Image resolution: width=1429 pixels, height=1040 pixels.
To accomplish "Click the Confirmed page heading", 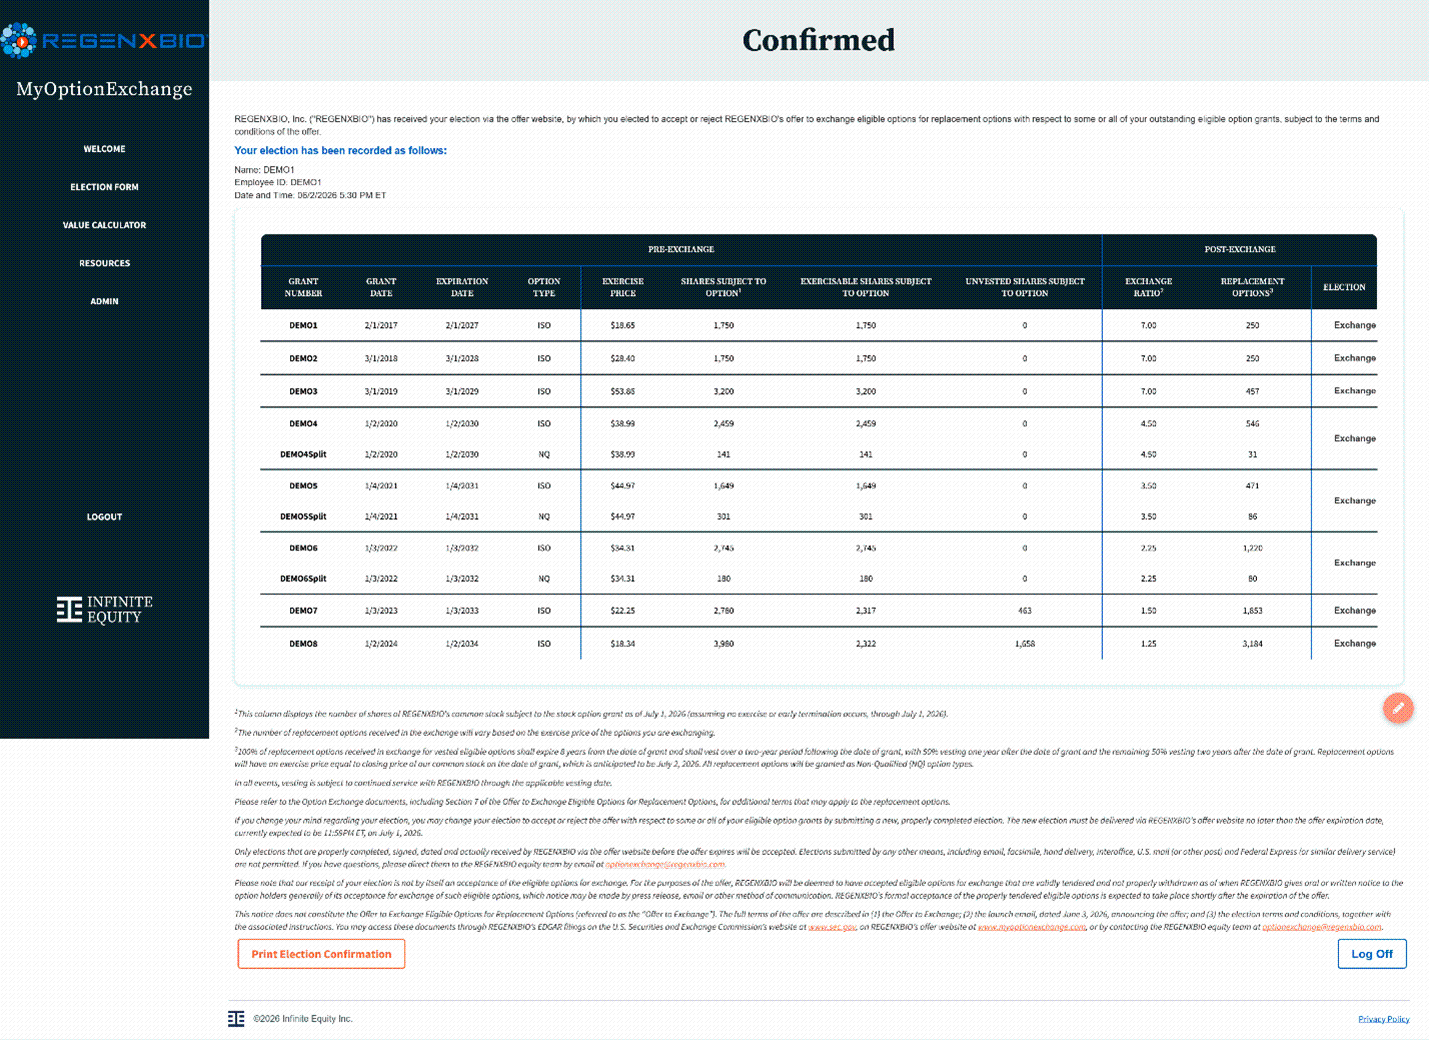I will tap(819, 40).
